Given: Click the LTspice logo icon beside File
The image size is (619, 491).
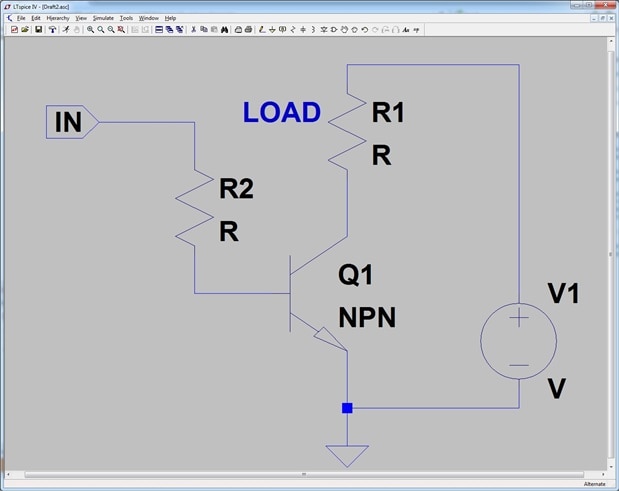Looking at the screenshot, I should (10, 18).
